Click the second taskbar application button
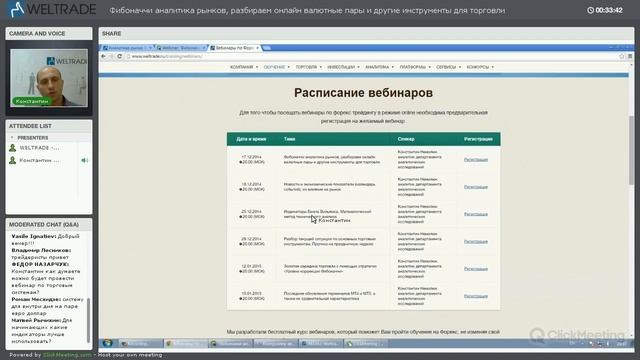Image resolution: width=640 pixels, height=360 pixels. coord(186,344)
